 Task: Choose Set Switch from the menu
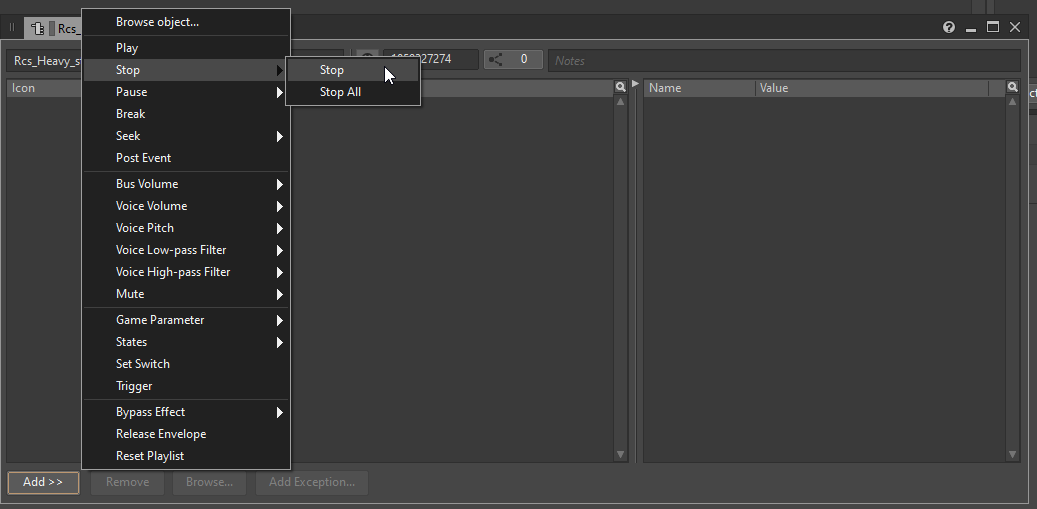(x=143, y=364)
